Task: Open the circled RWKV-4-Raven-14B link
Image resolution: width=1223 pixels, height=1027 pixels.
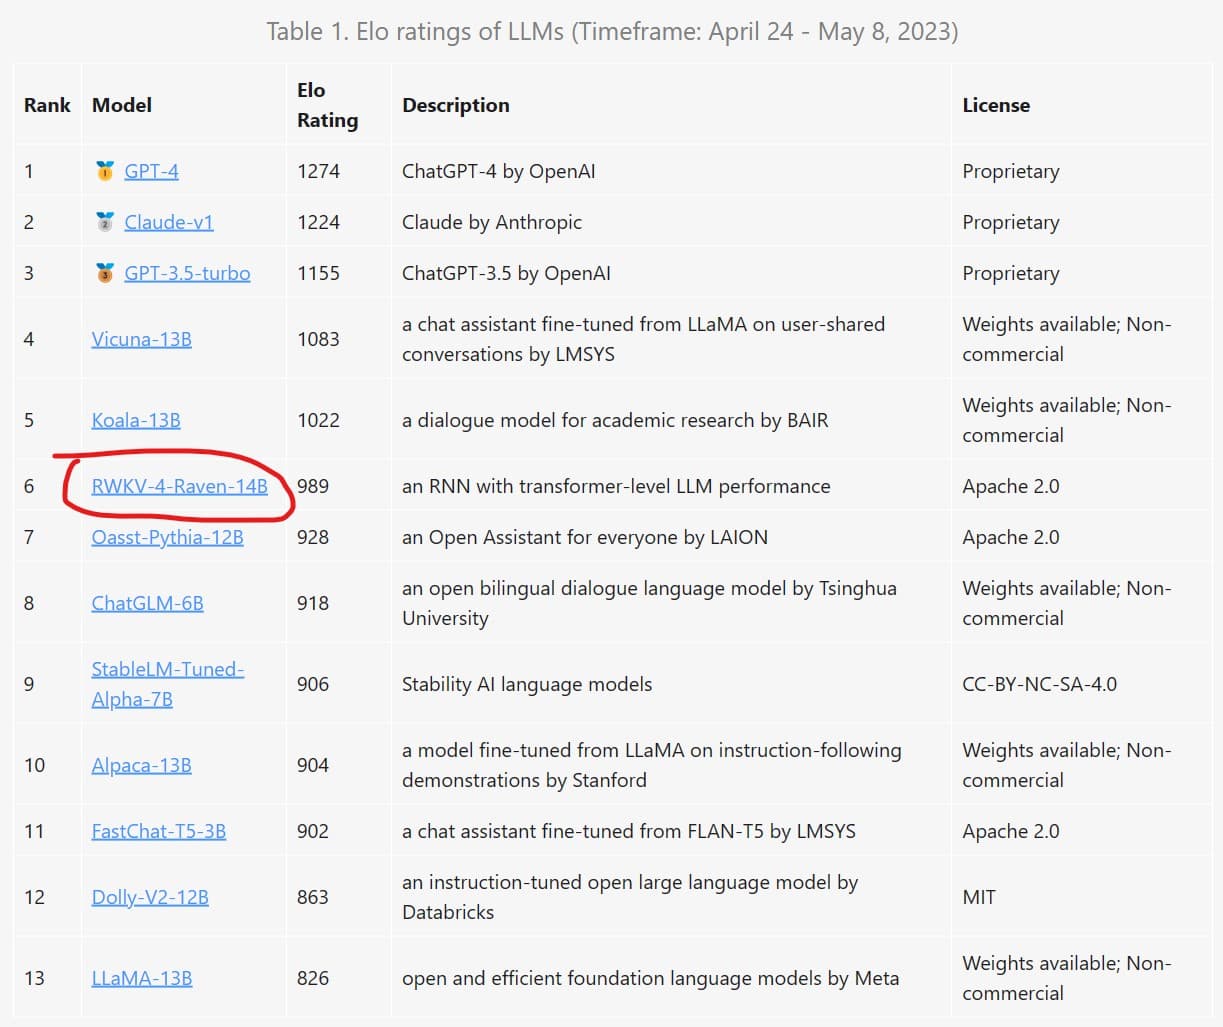Action: (x=179, y=486)
